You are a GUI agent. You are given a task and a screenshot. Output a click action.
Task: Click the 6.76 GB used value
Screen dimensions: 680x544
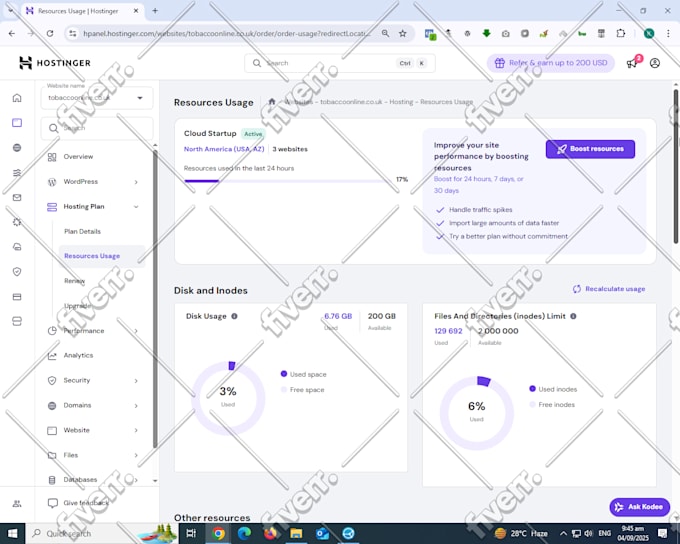[x=338, y=316]
